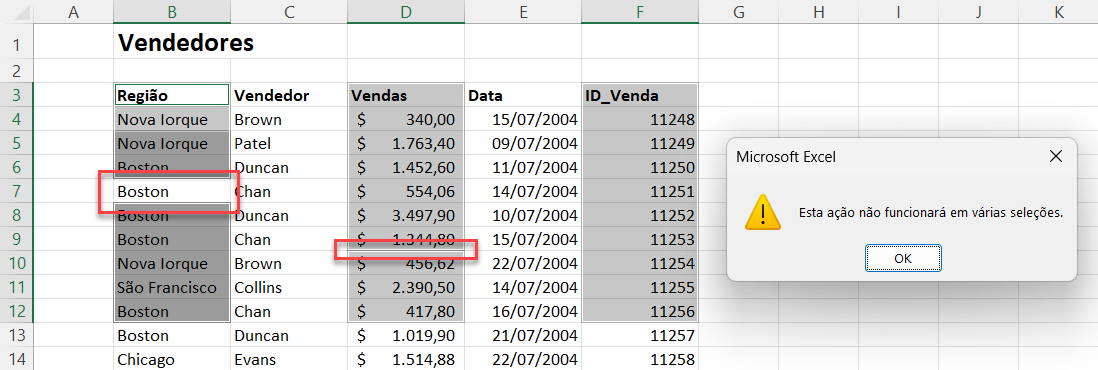This screenshot has height=370, width=1098.
Task: Click the 1.514,88 sales cell
Action: pos(405,359)
